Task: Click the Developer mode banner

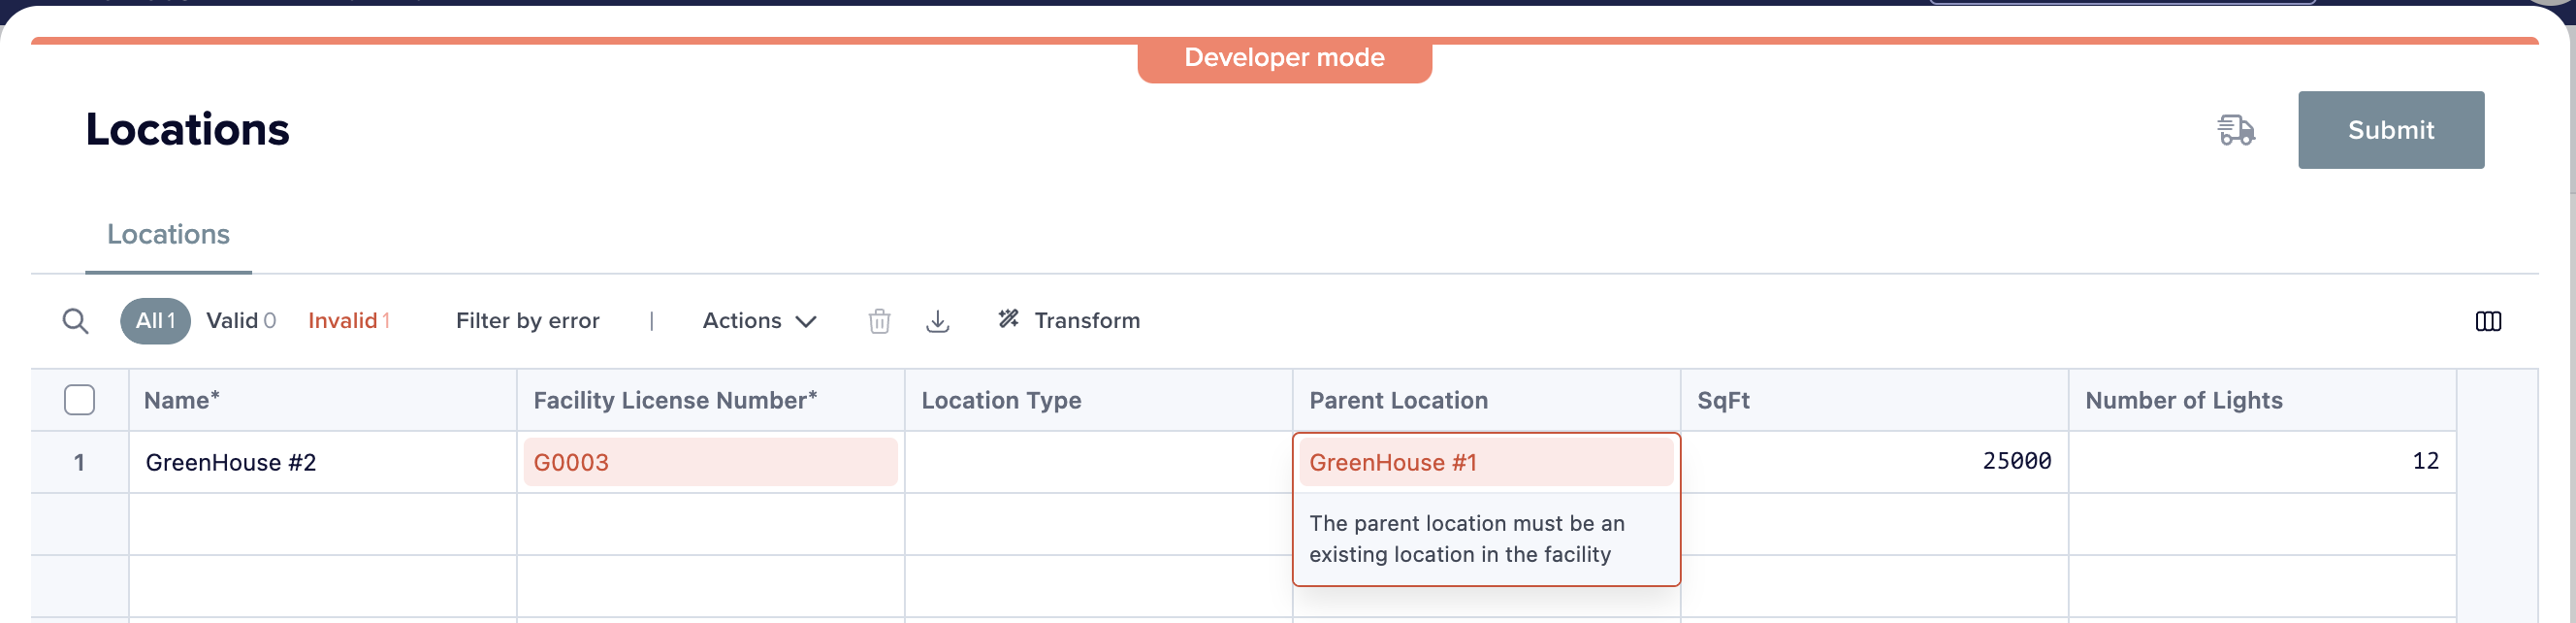Action: (x=1284, y=58)
